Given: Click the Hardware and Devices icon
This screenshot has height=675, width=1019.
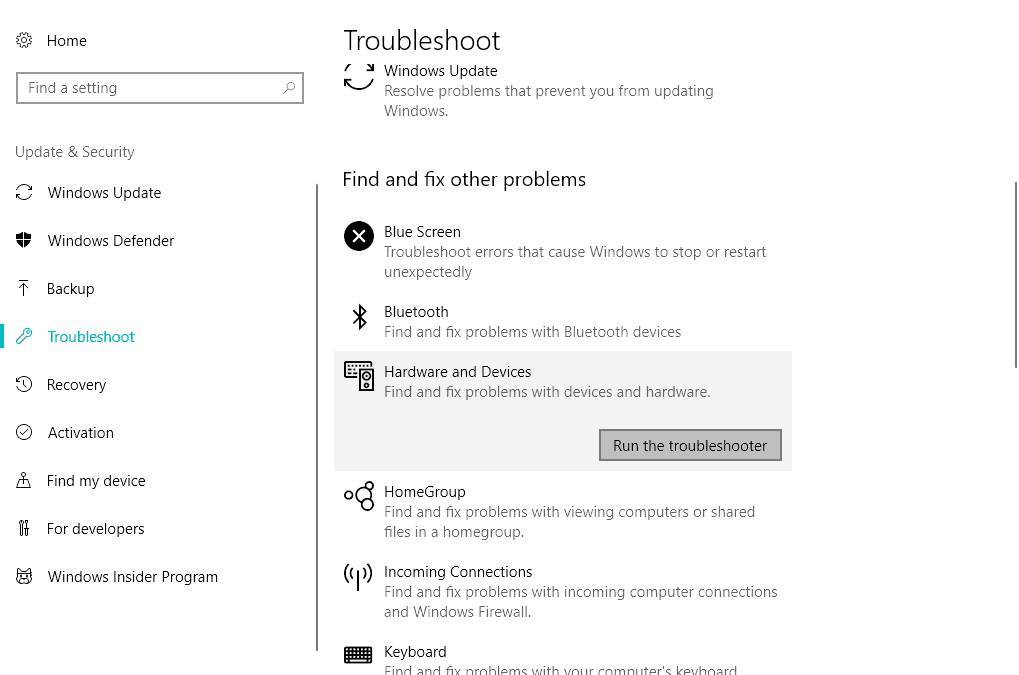Looking at the screenshot, I should point(359,376).
